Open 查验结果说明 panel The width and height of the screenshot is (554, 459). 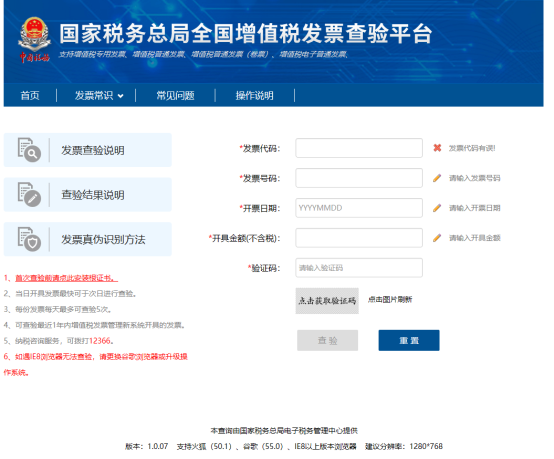click(x=88, y=194)
